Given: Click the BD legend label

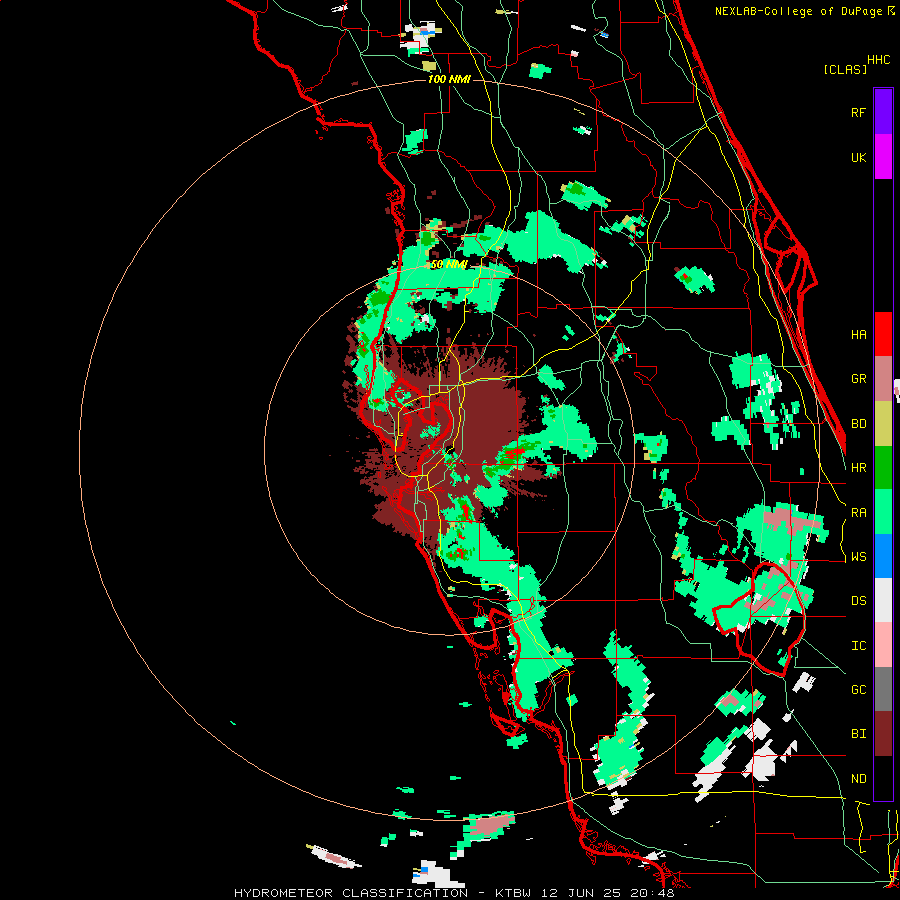Looking at the screenshot, I should [x=858, y=424].
